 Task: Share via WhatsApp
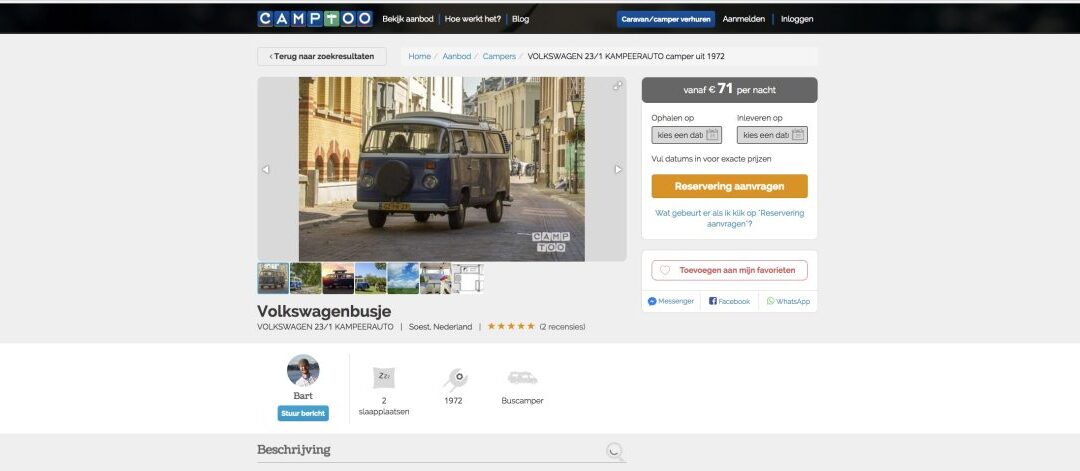tap(788, 301)
